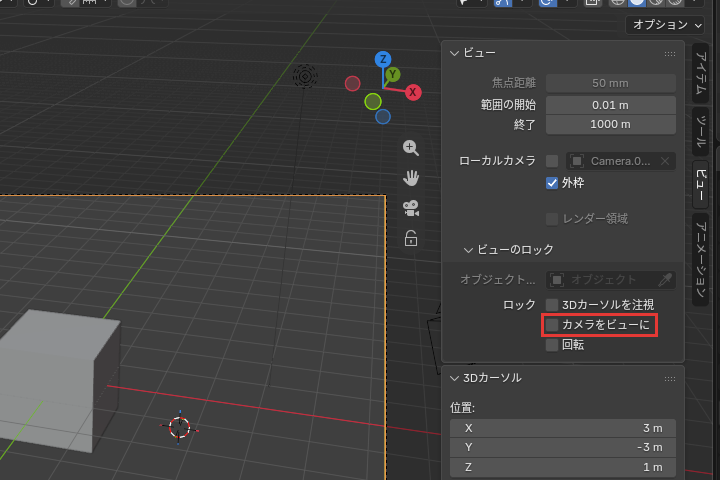Click the eyedropper in the オブジェクト field
The height and width of the screenshot is (480, 720).
point(665,280)
